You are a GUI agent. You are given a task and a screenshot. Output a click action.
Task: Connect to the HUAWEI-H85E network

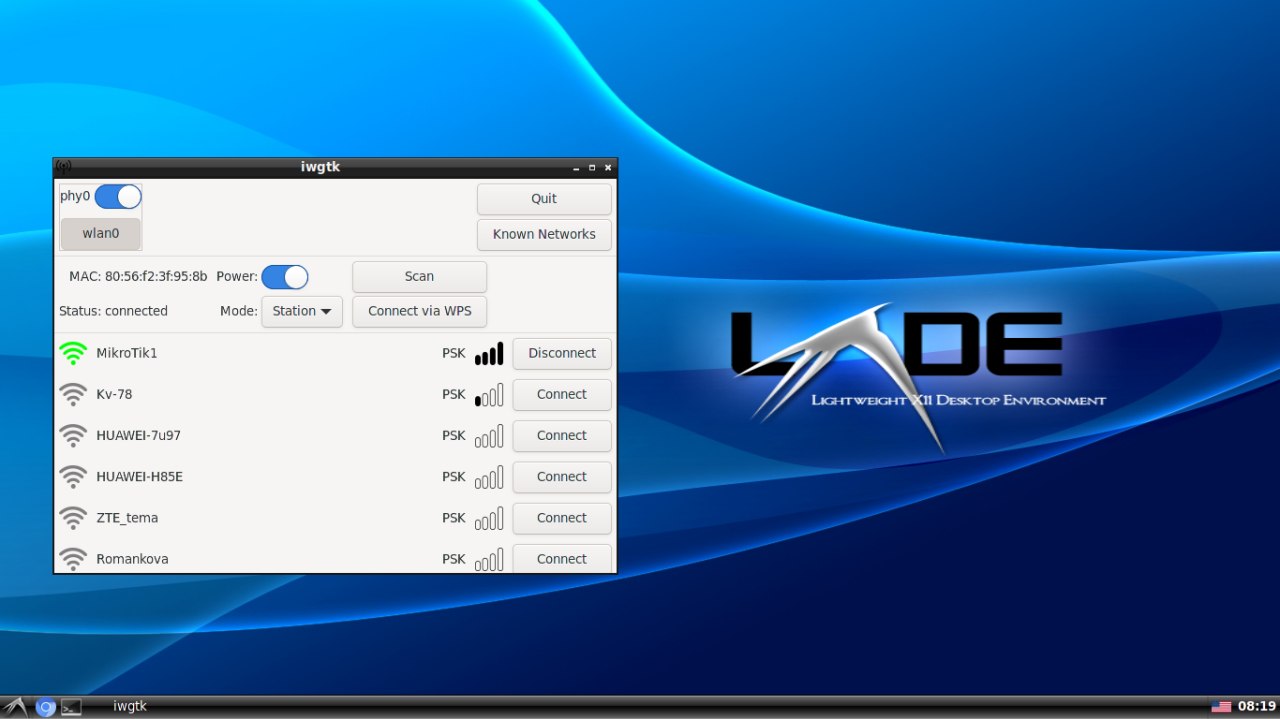pos(562,477)
